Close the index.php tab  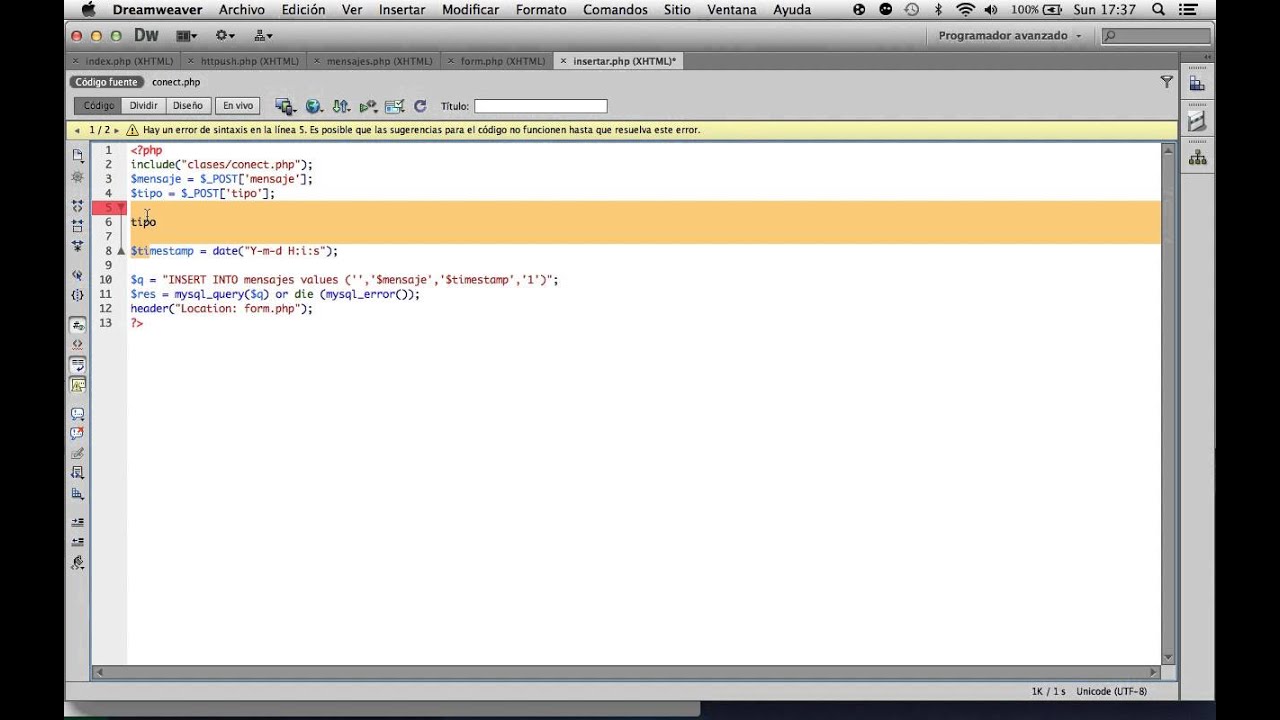[x=77, y=61]
